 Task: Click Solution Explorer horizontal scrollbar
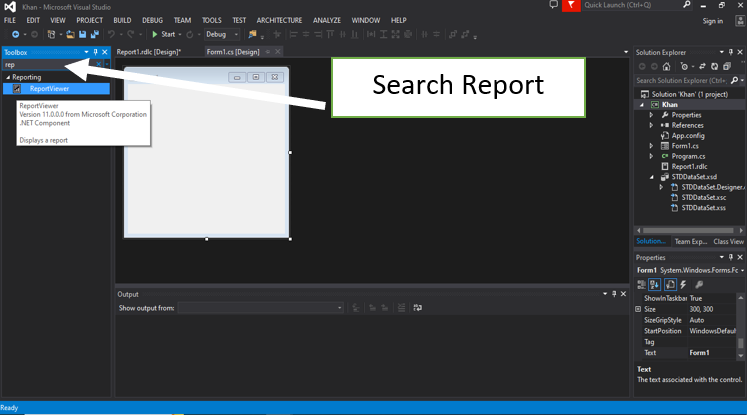point(688,231)
